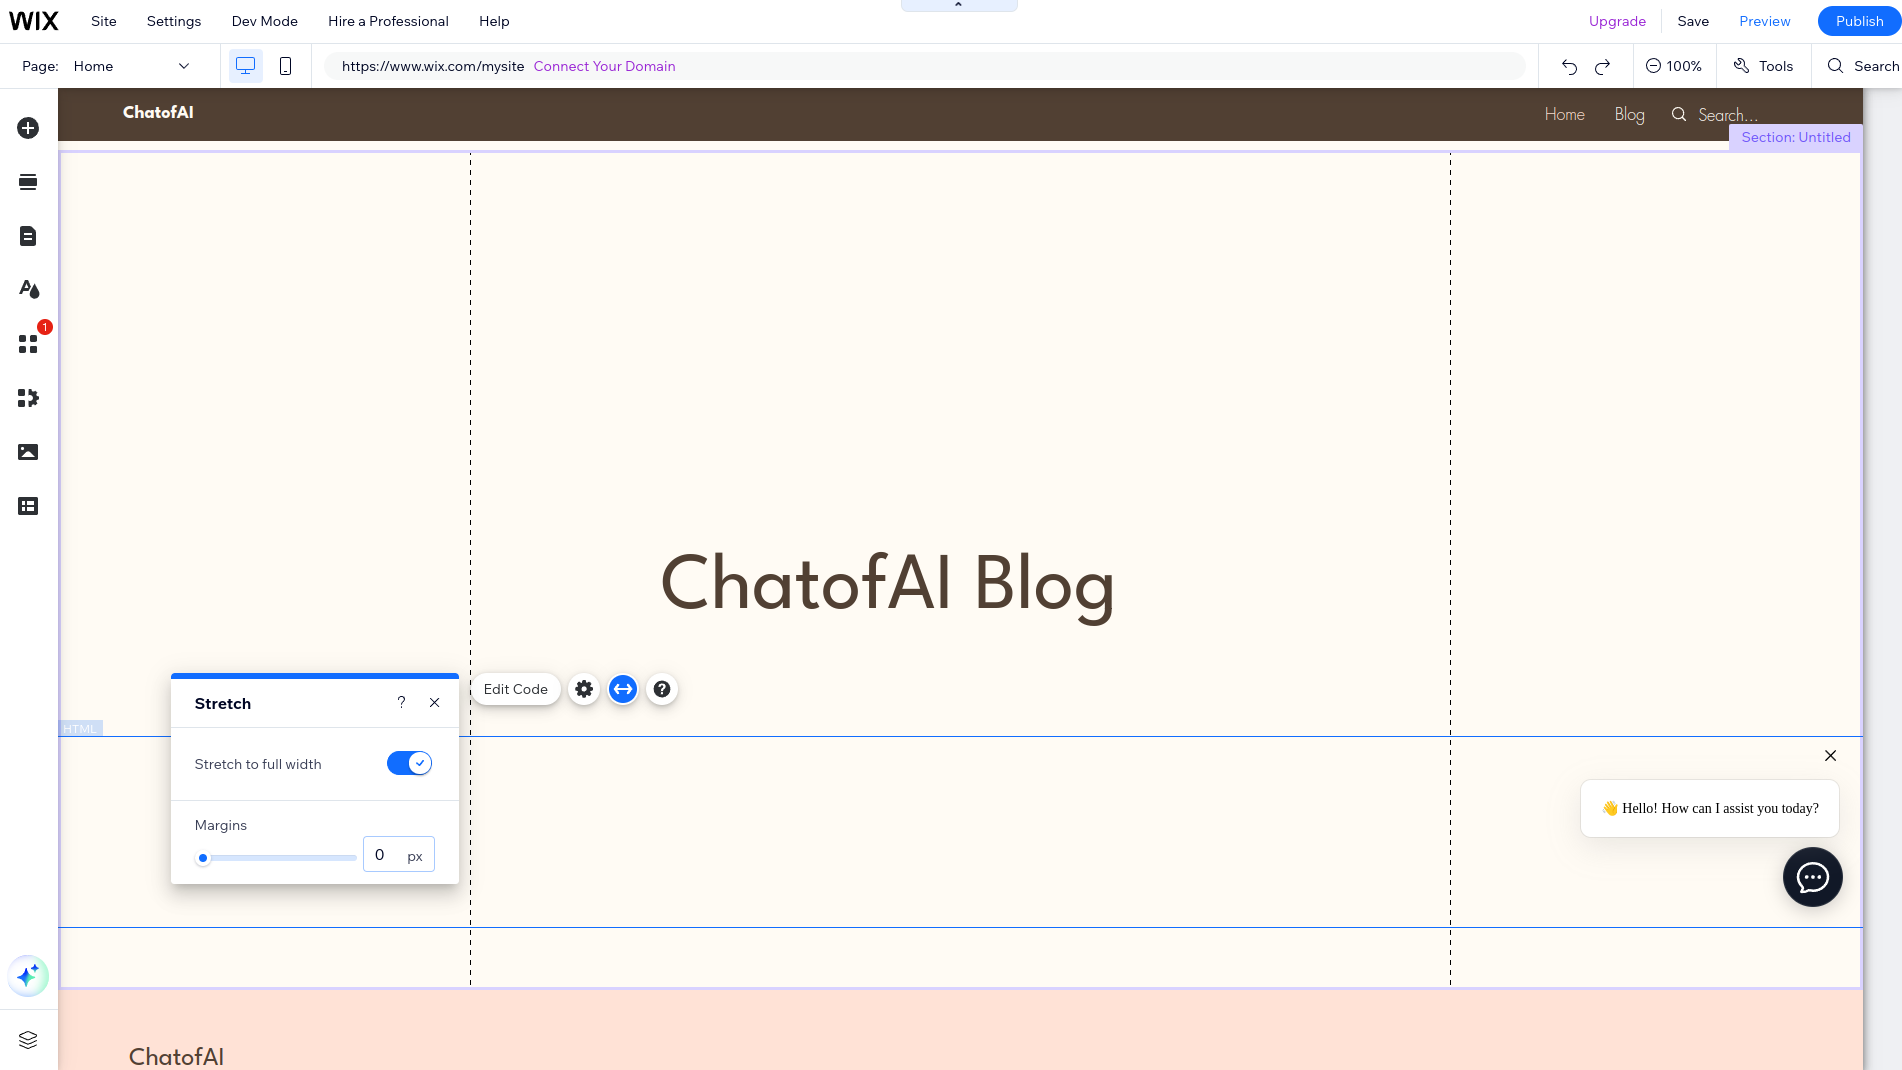Click the Connect Your Domain link

point(605,66)
